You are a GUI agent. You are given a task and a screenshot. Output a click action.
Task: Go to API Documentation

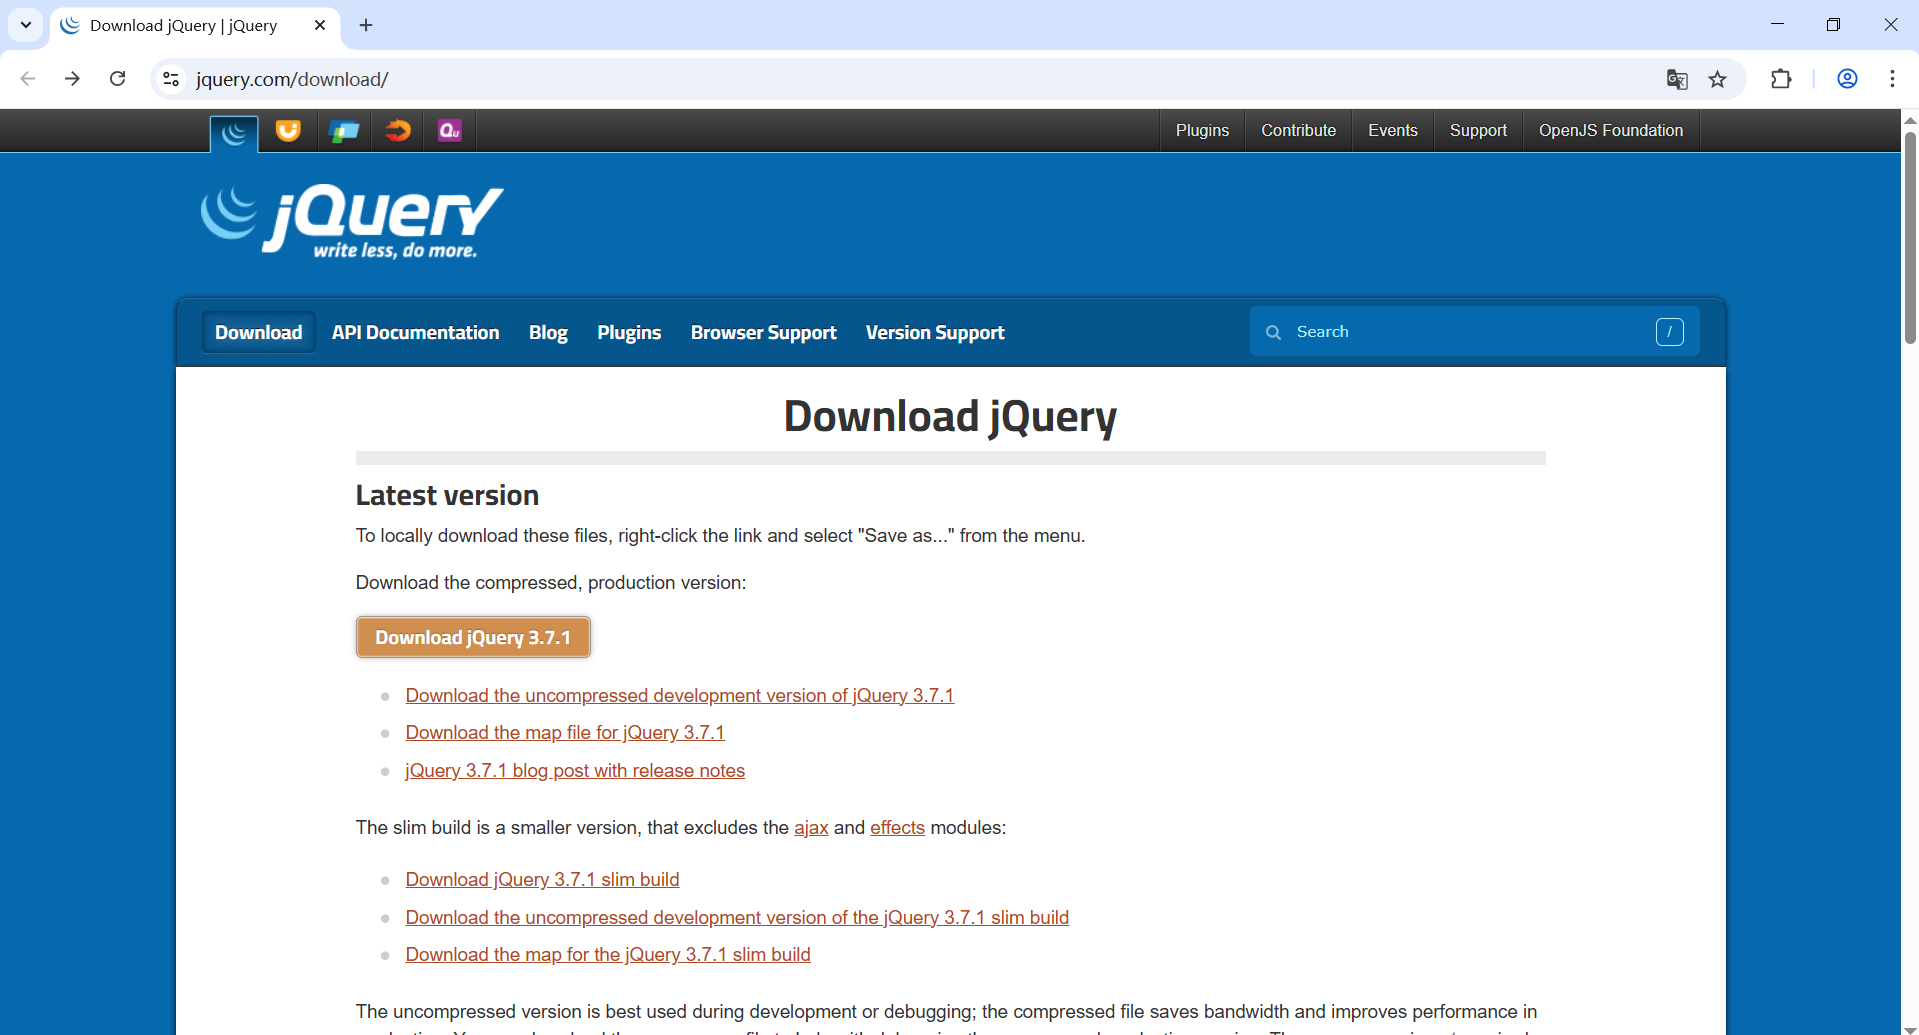click(x=415, y=332)
